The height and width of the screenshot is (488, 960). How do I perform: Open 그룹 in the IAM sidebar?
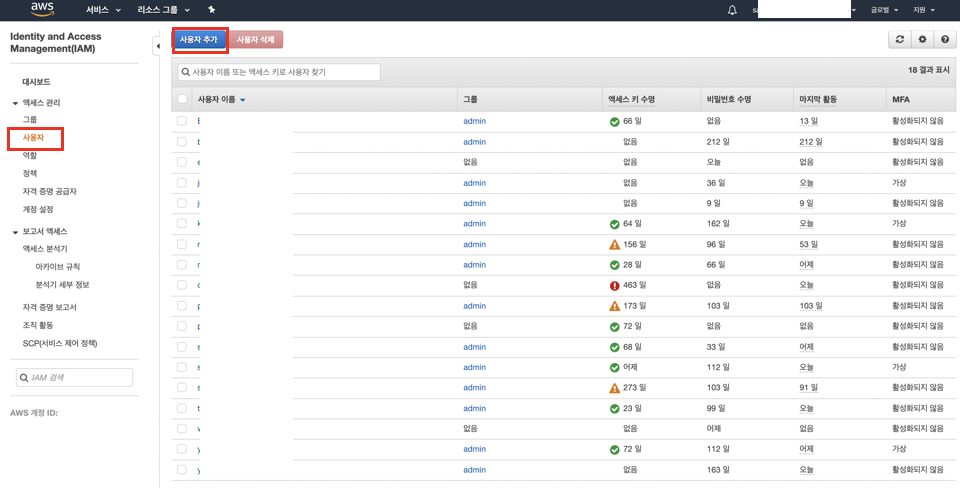click(29, 119)
